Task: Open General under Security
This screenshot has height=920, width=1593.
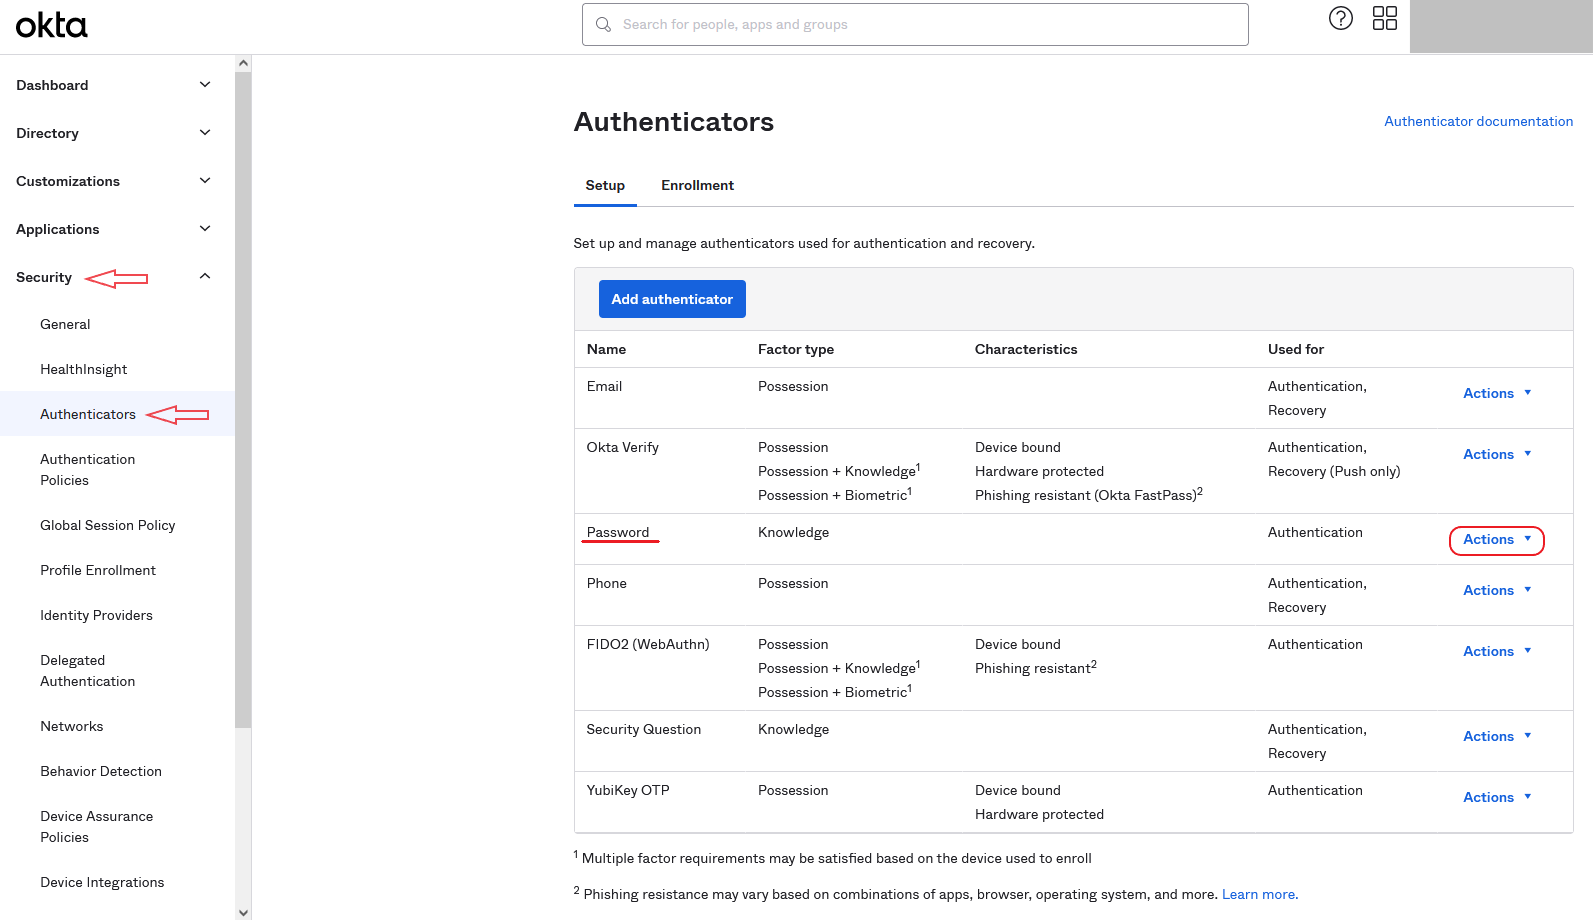Action: pyautogui.click(x=65, y=324)
